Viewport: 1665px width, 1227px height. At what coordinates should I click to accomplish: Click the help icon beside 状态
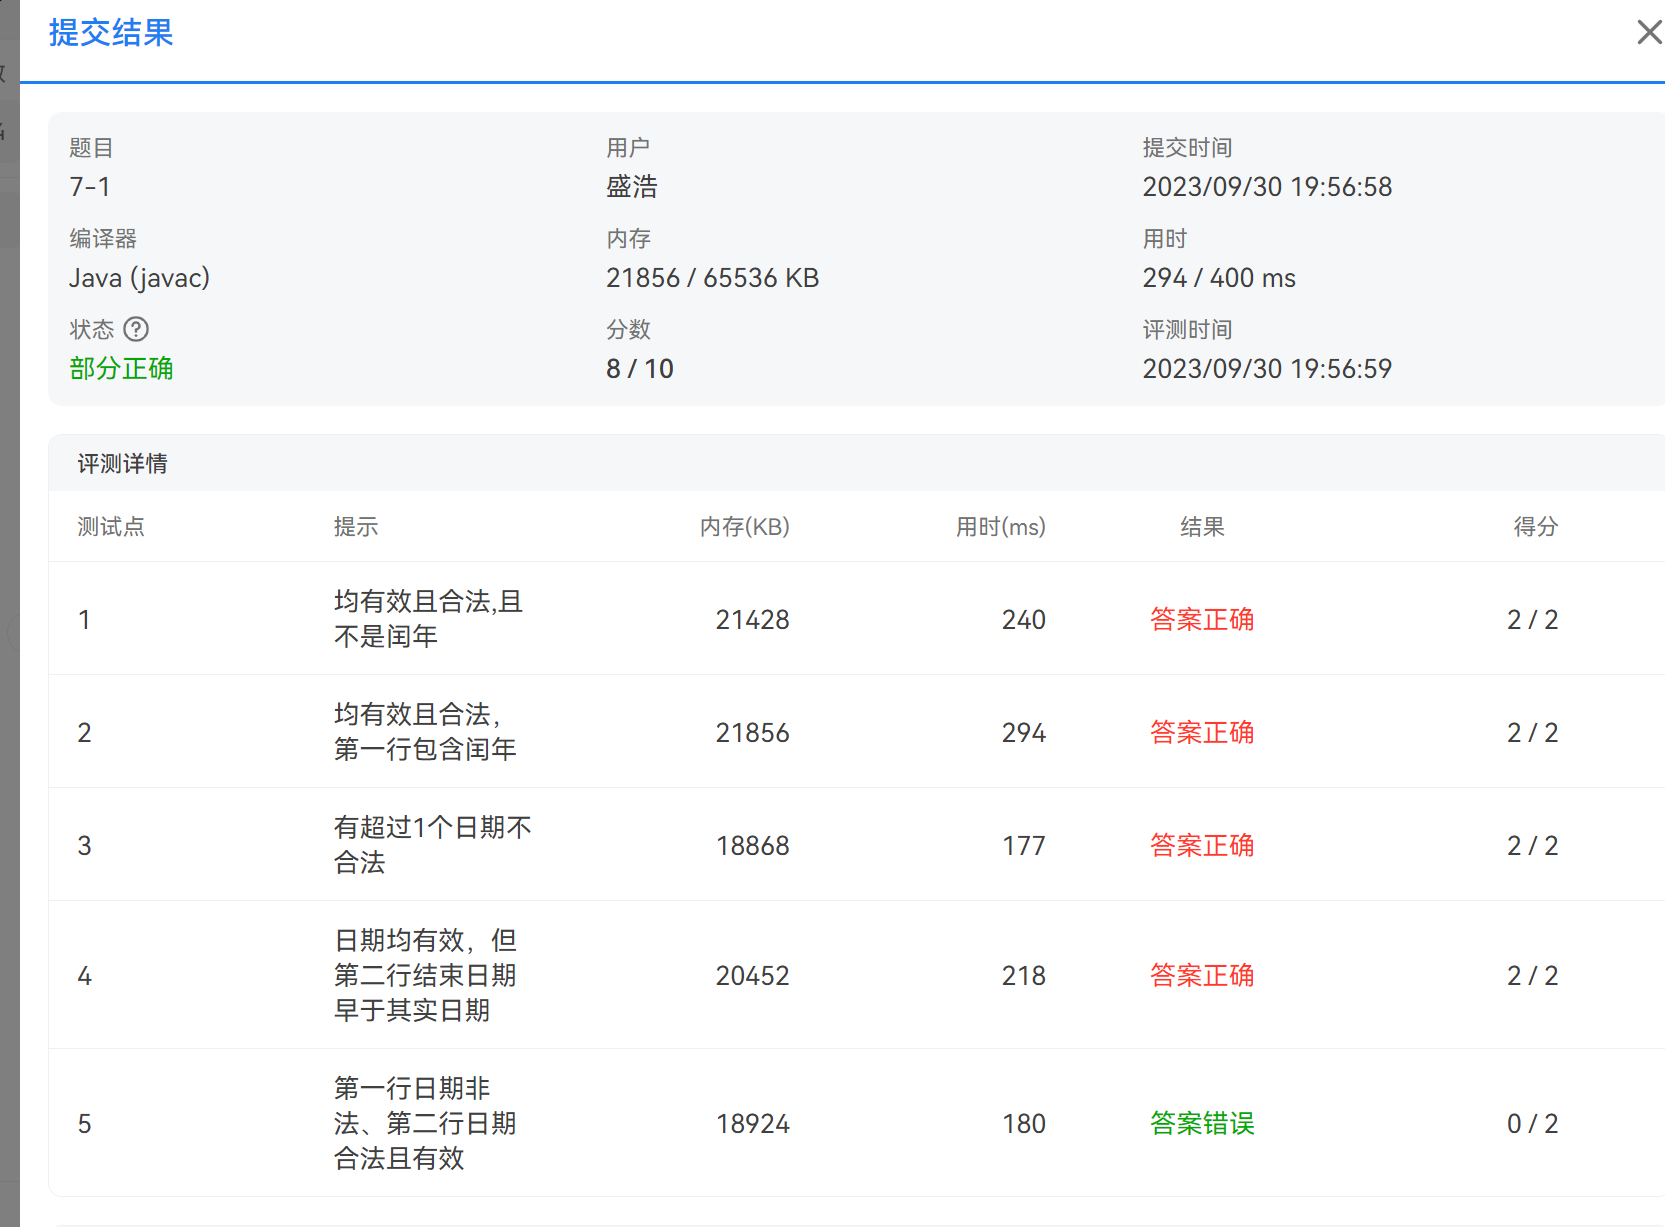(x=136, y=329)
